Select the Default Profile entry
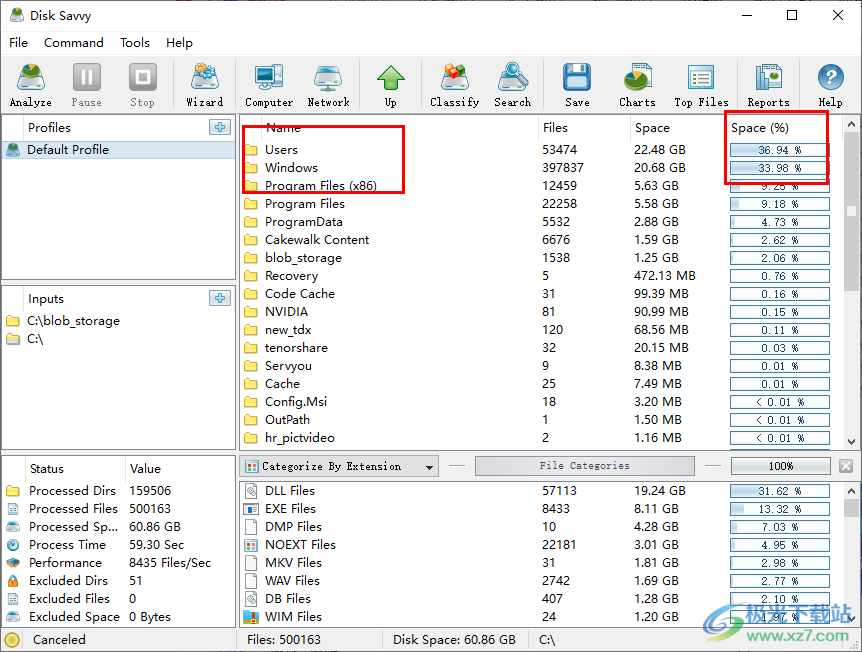Viewport: 862px width, 652px height. (x=118, y=150)
